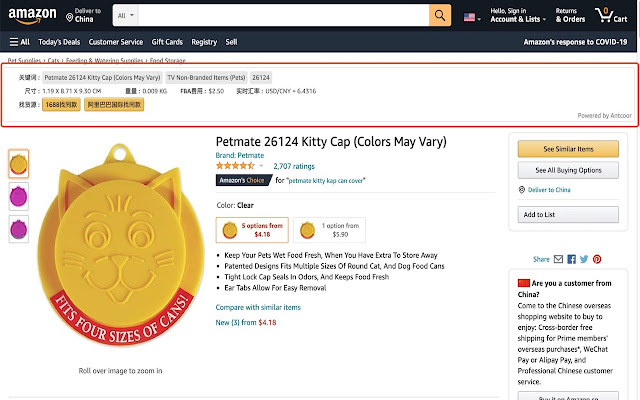Open the language flag dropdown
The width and height of the screenshot is (640, 400).
473,17
